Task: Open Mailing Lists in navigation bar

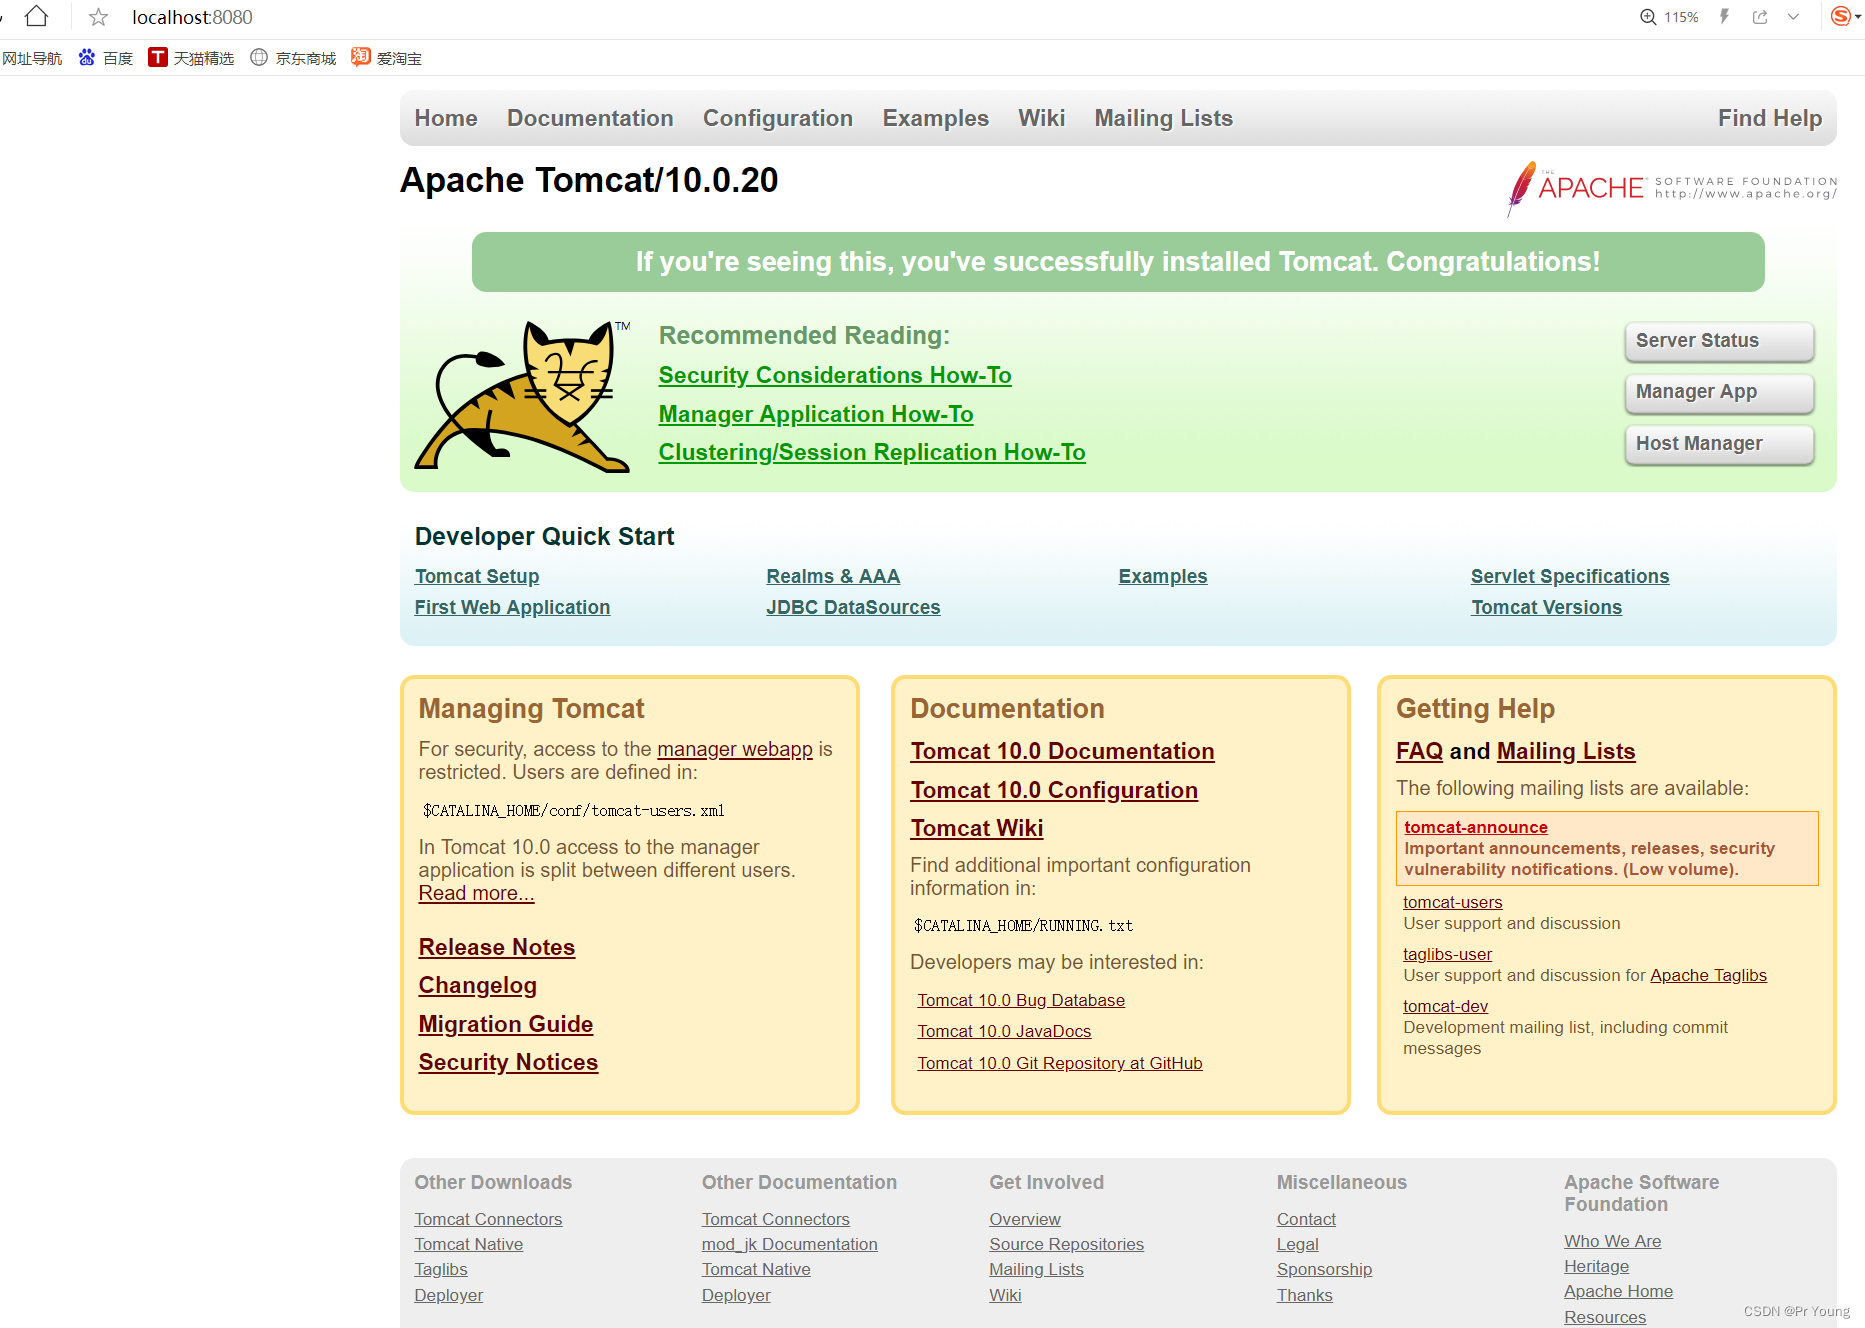Action: pyautogui.click(x=1164, y=118)
